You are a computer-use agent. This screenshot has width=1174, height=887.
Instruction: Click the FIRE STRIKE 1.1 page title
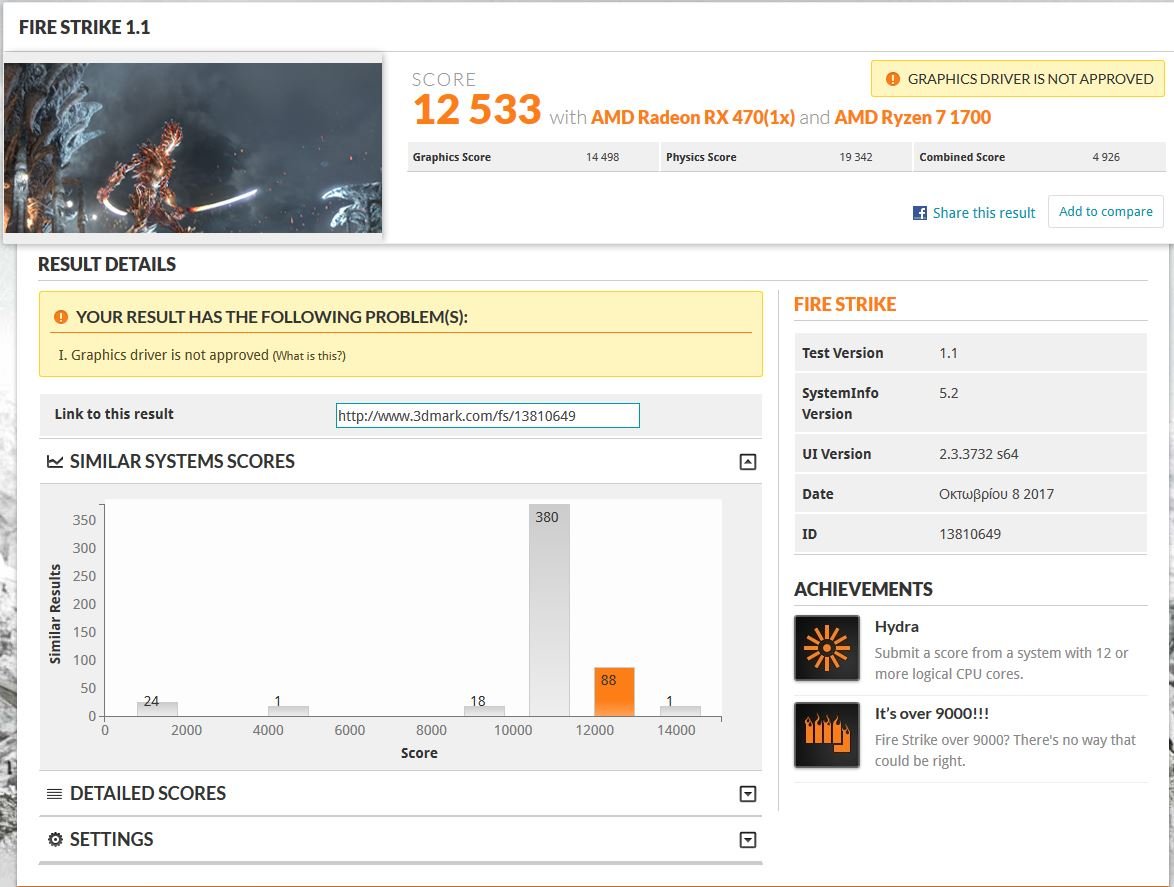click(x=85, y=28)
